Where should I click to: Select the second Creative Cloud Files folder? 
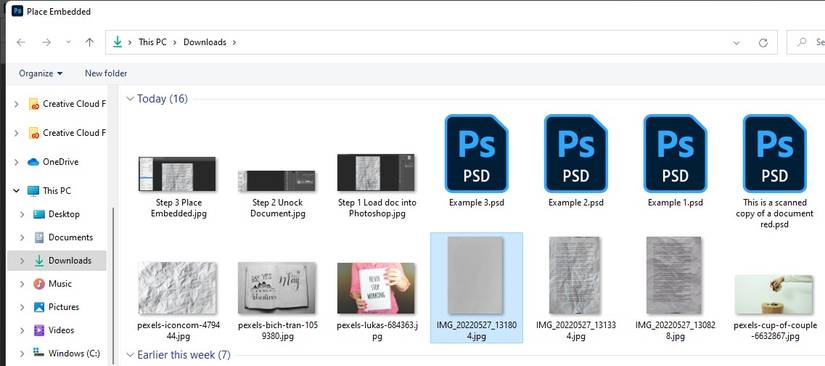(x=67, y=133)
